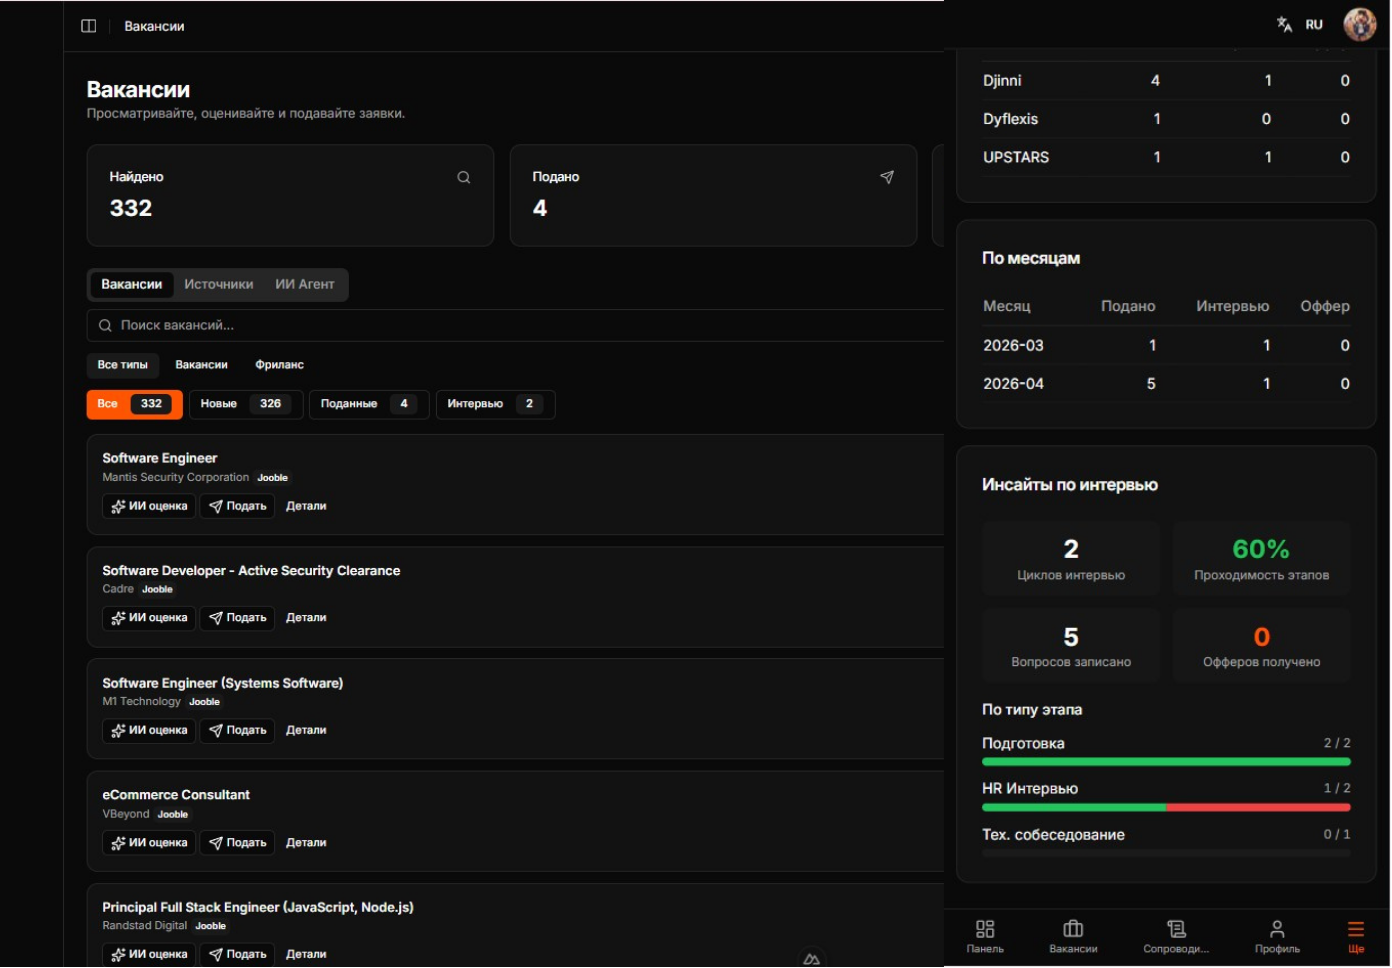Filter by Новые 326 vacancies

(245, 404)
